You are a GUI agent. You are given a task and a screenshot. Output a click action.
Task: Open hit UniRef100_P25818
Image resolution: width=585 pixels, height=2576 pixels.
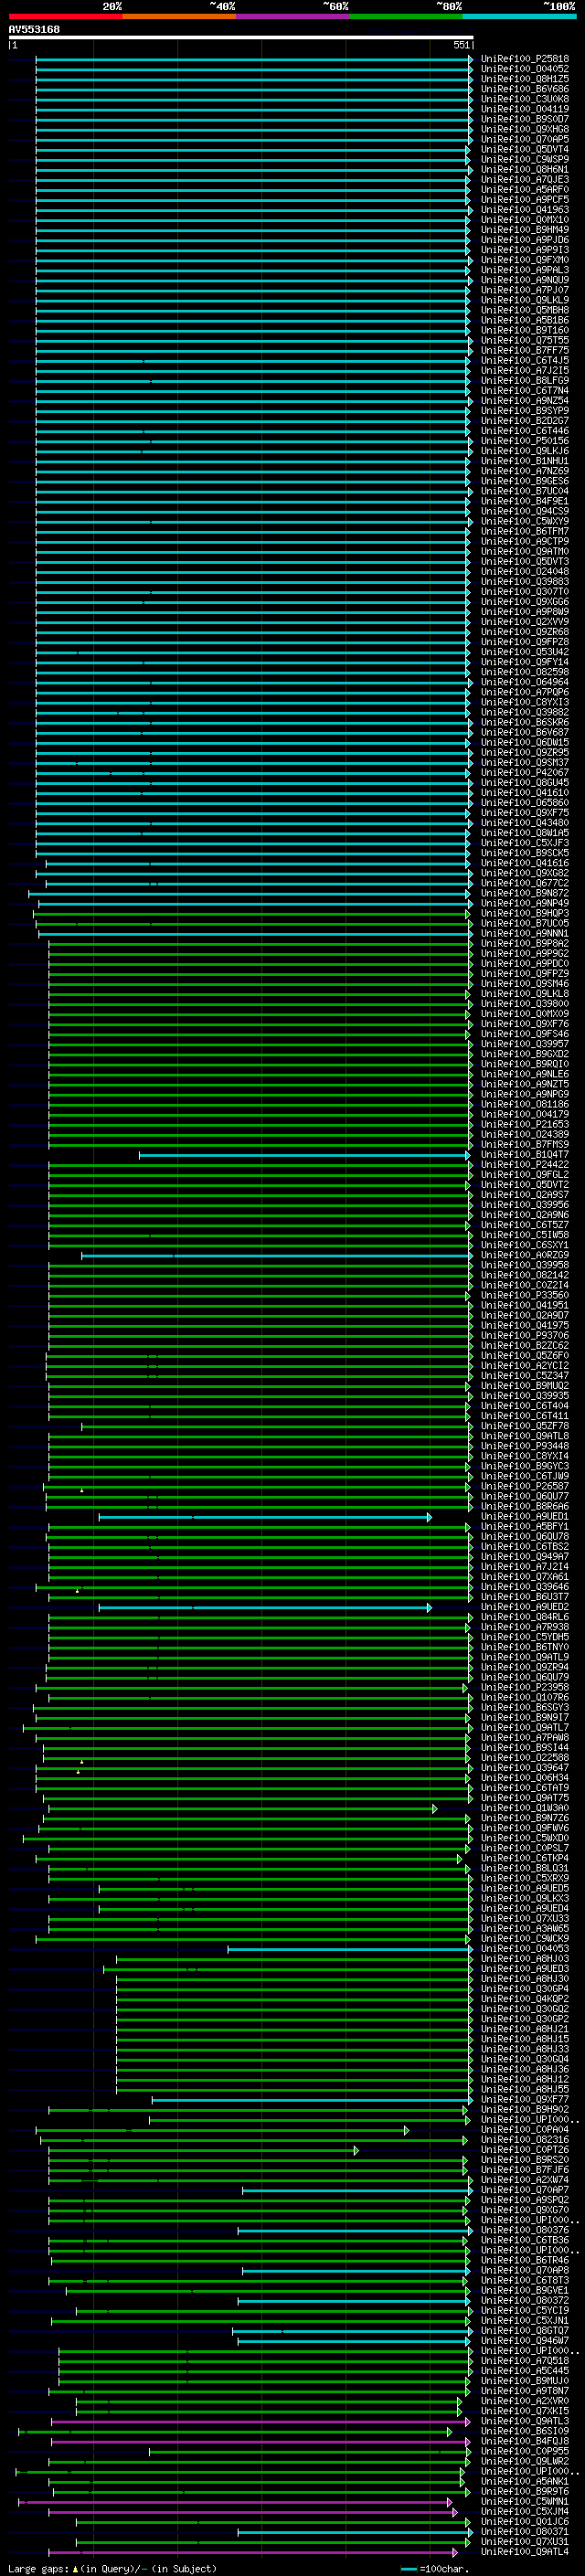pos(524,59)
